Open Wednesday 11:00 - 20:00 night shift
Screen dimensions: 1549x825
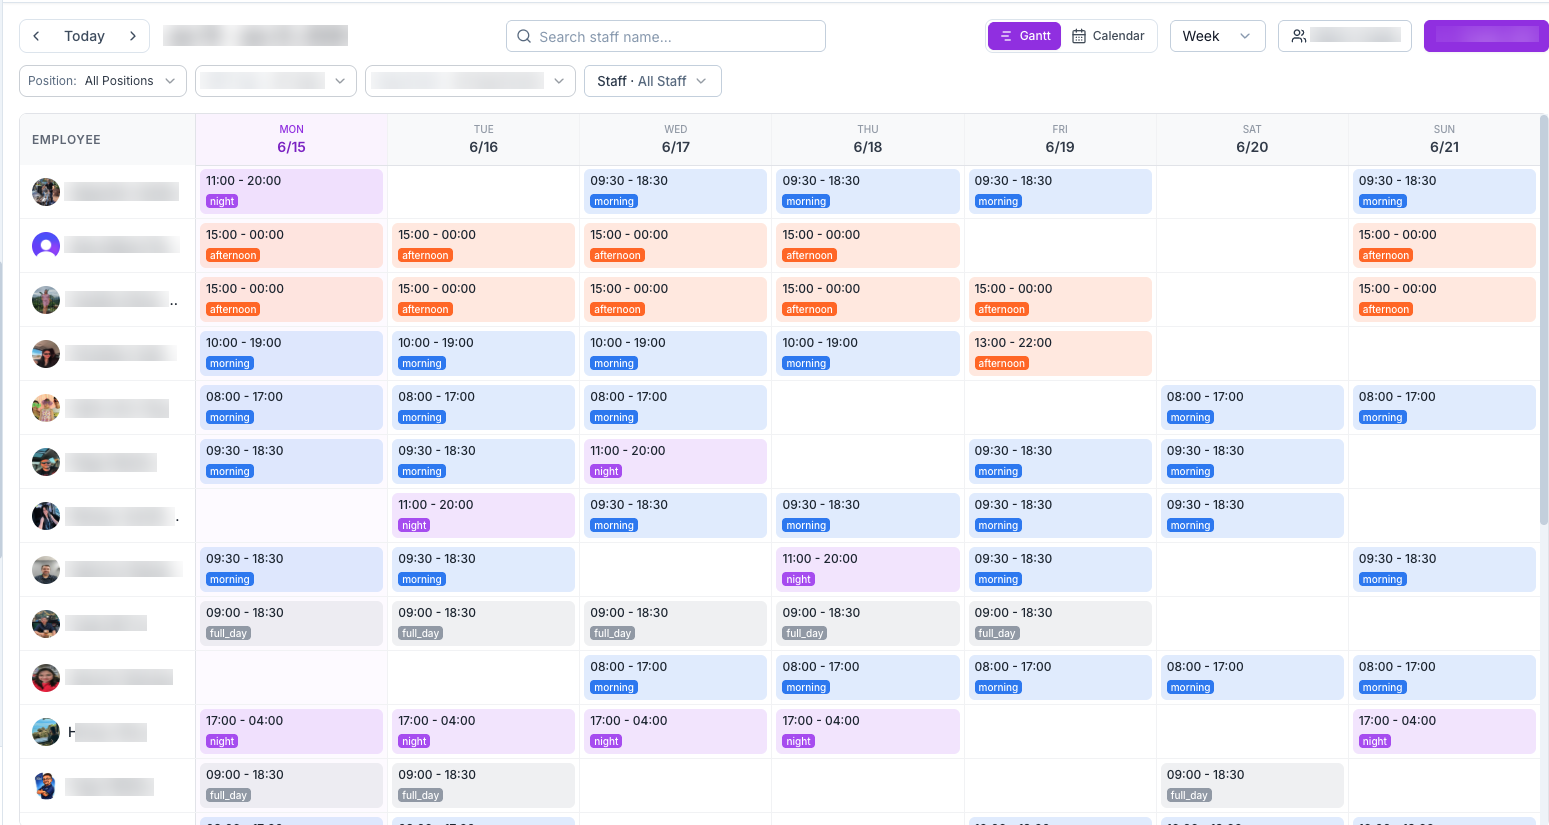675,461
